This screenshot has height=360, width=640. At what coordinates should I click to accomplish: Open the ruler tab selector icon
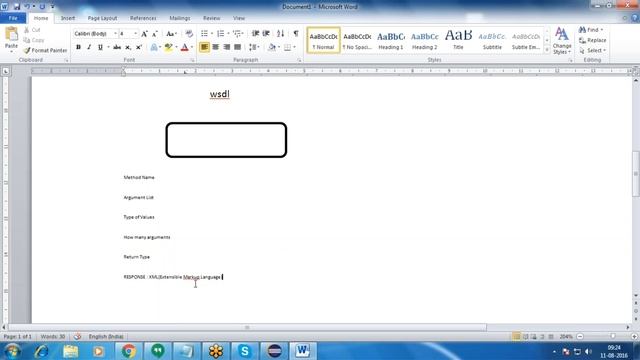point(6,71)
